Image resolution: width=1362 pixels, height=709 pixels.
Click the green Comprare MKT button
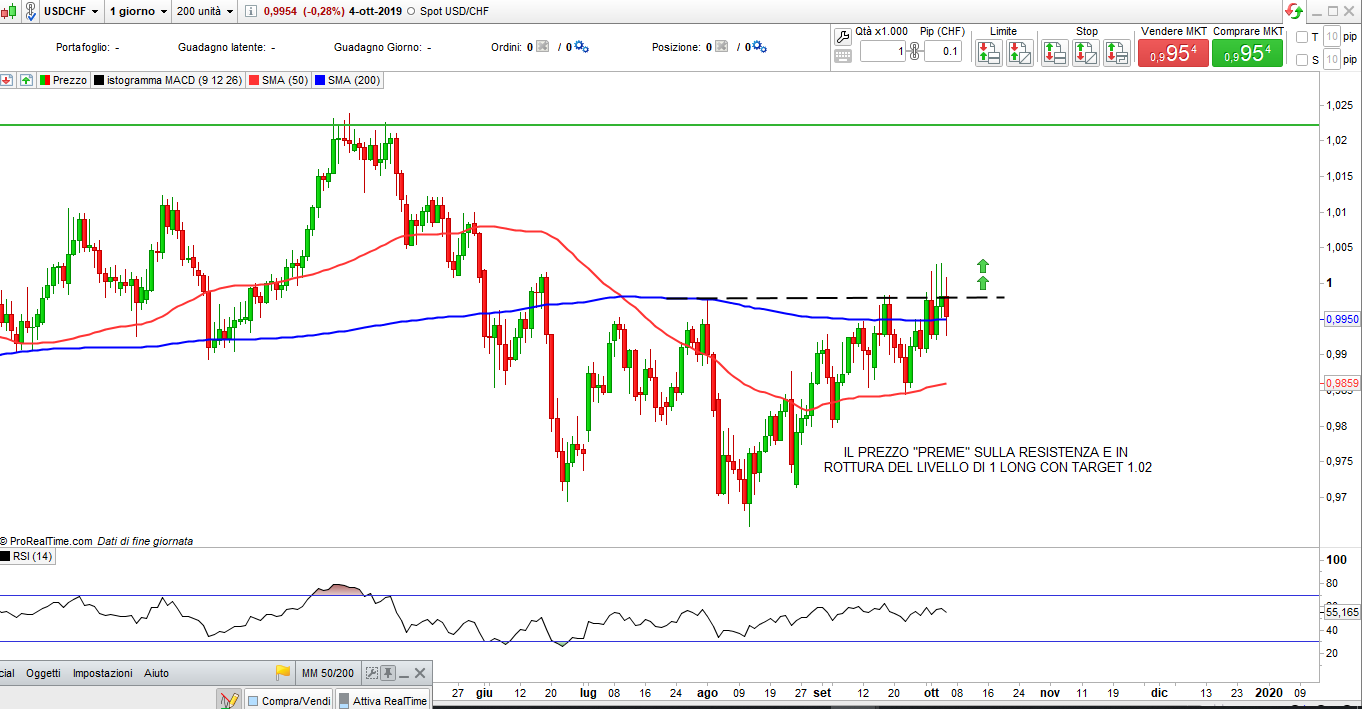[1247, 54]
